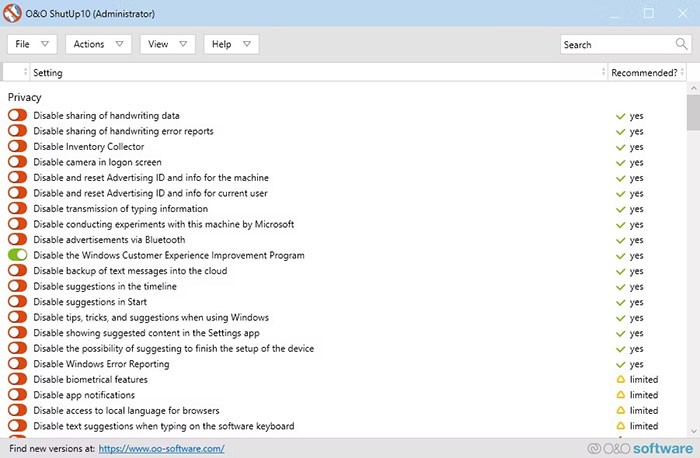This screenshot has height=458, width=700.
Task: Enable Disable camera in logon screen switch
Action: tap(17, 162)
